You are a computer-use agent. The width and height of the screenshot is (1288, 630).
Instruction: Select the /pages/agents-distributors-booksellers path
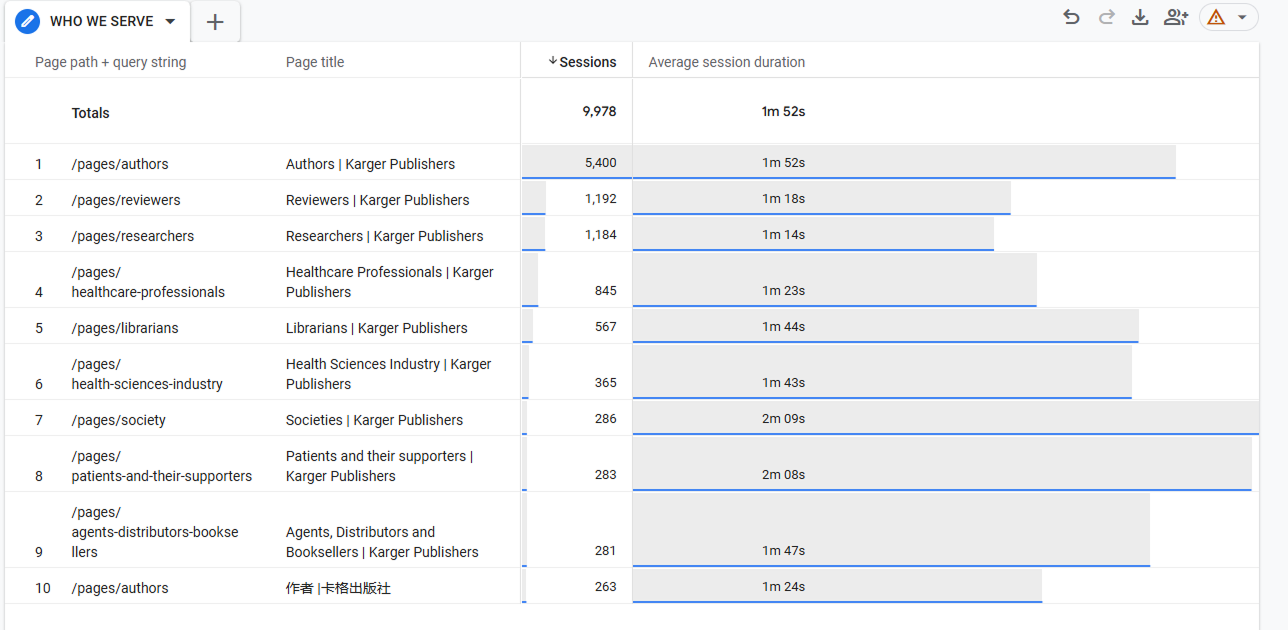pos(155,532)
